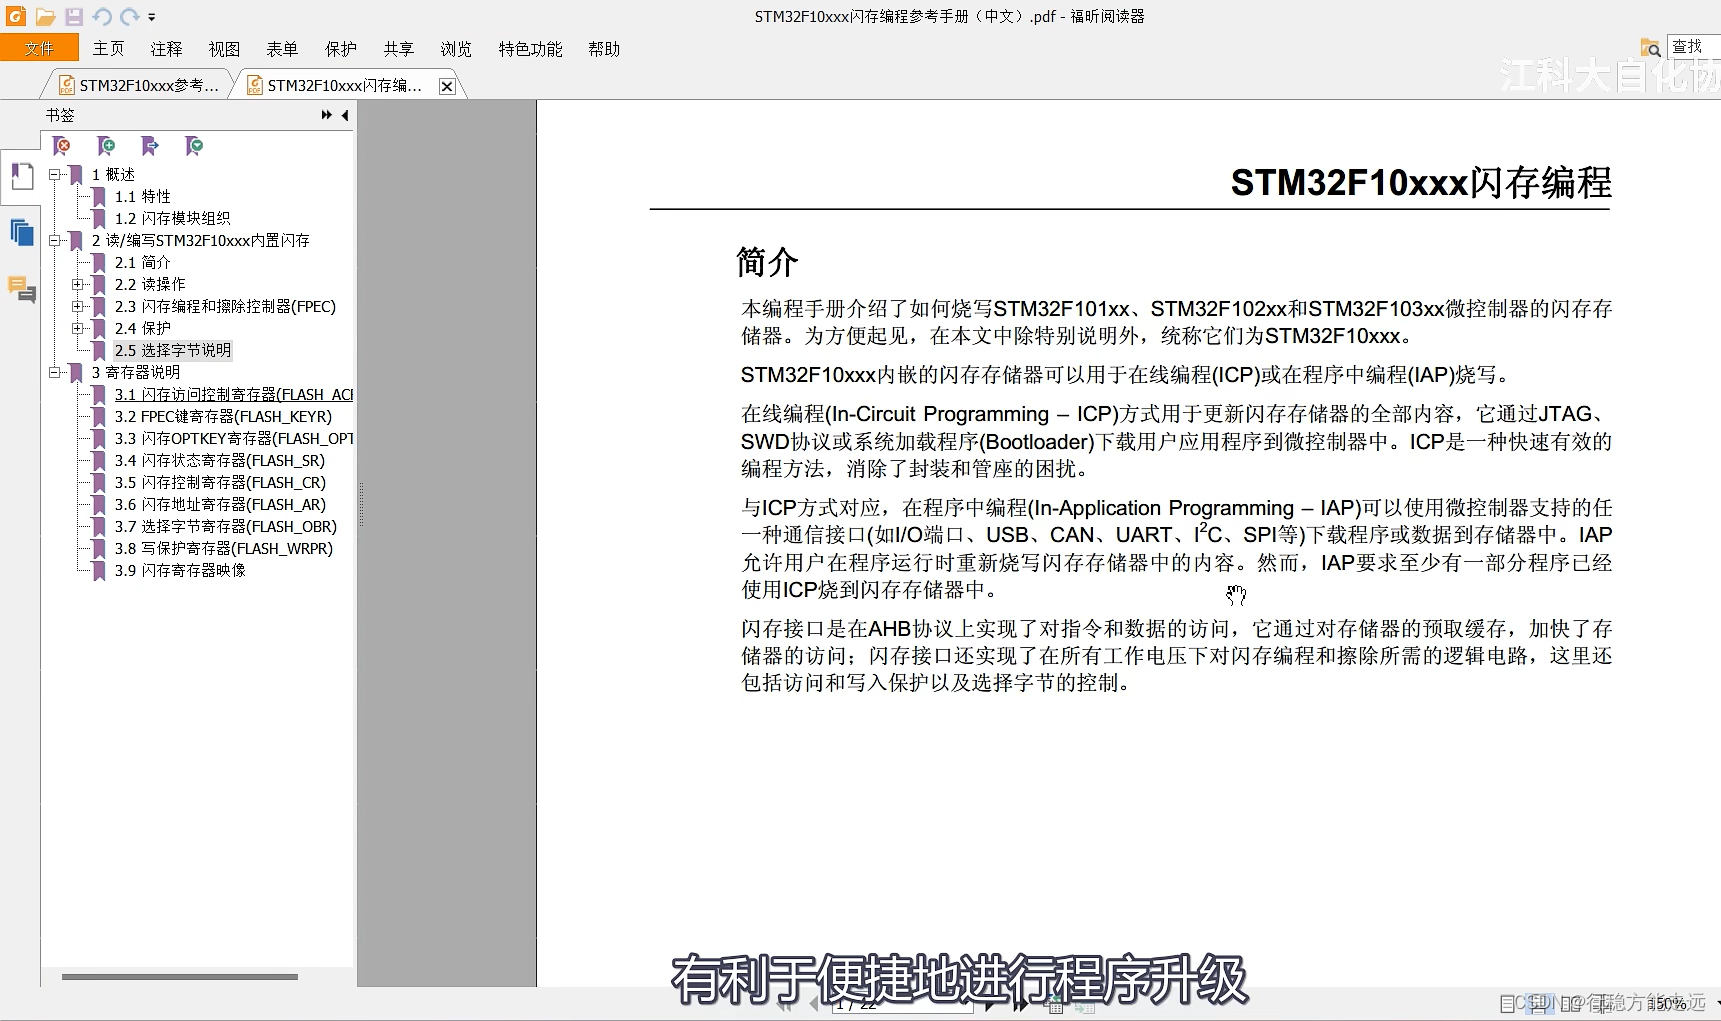Open the quick access toolbar customization dropdown
This screenshot has height=1021, width=1721.
pos(152,17)
